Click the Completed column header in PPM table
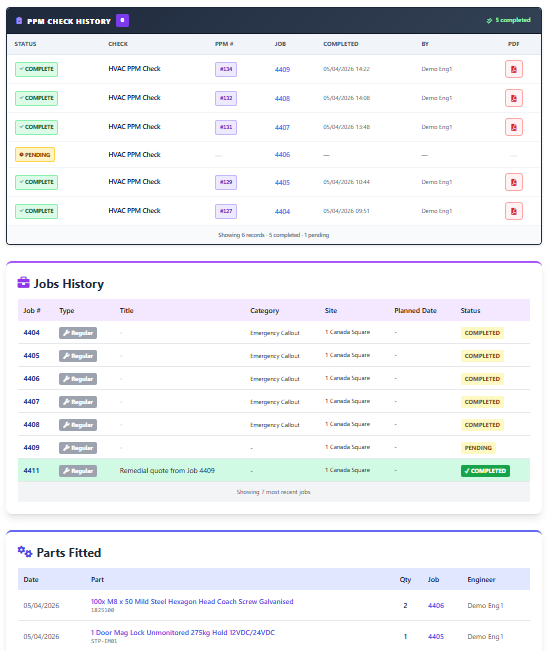Screen dimensions: 550x651 [x=340, y=44]
